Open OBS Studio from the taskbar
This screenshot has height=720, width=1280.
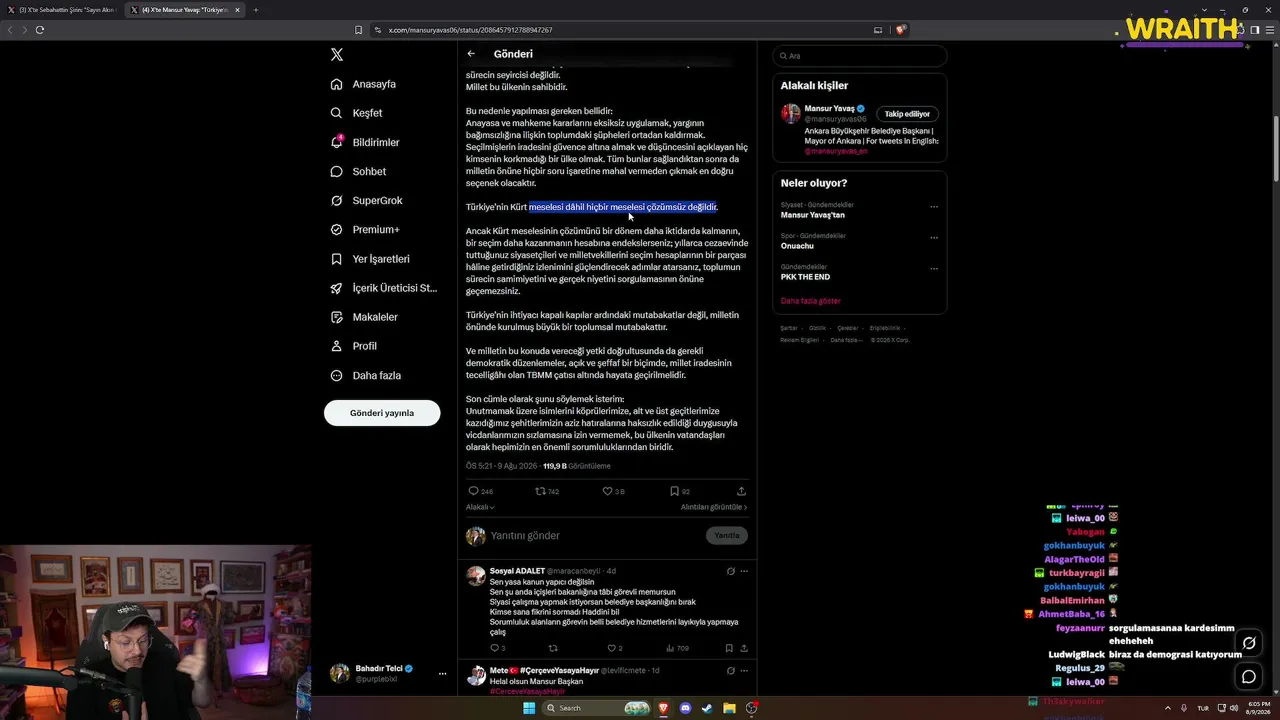tap(752, 708)
